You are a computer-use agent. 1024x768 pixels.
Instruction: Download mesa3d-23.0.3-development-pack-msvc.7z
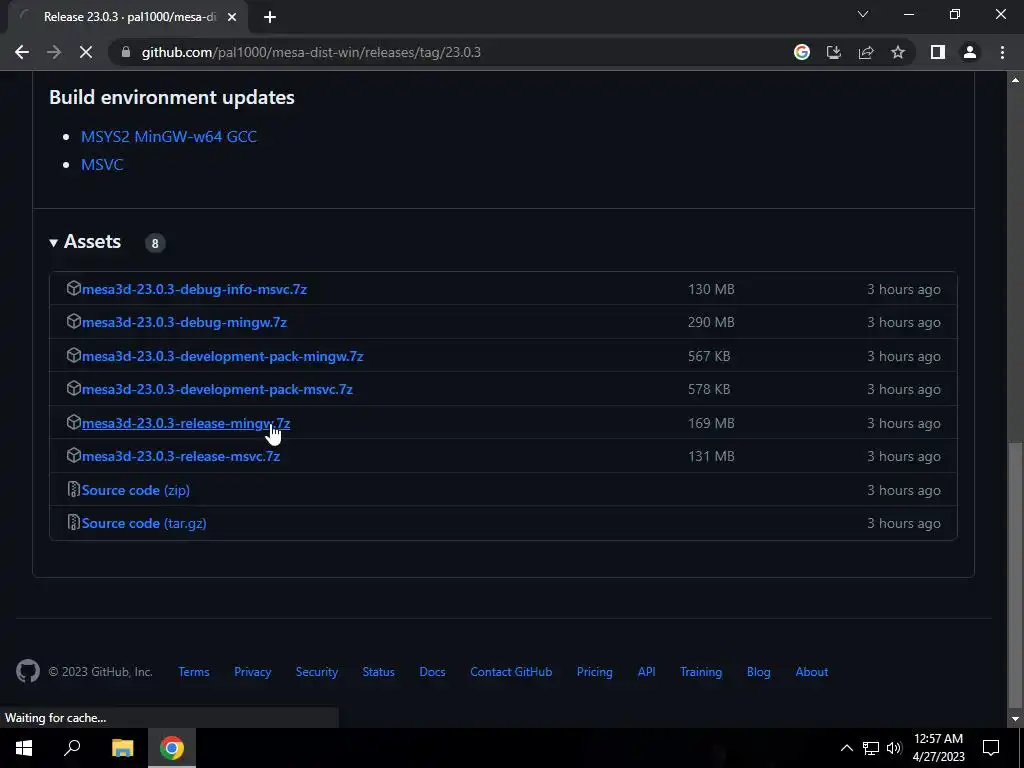coord(217,390)
